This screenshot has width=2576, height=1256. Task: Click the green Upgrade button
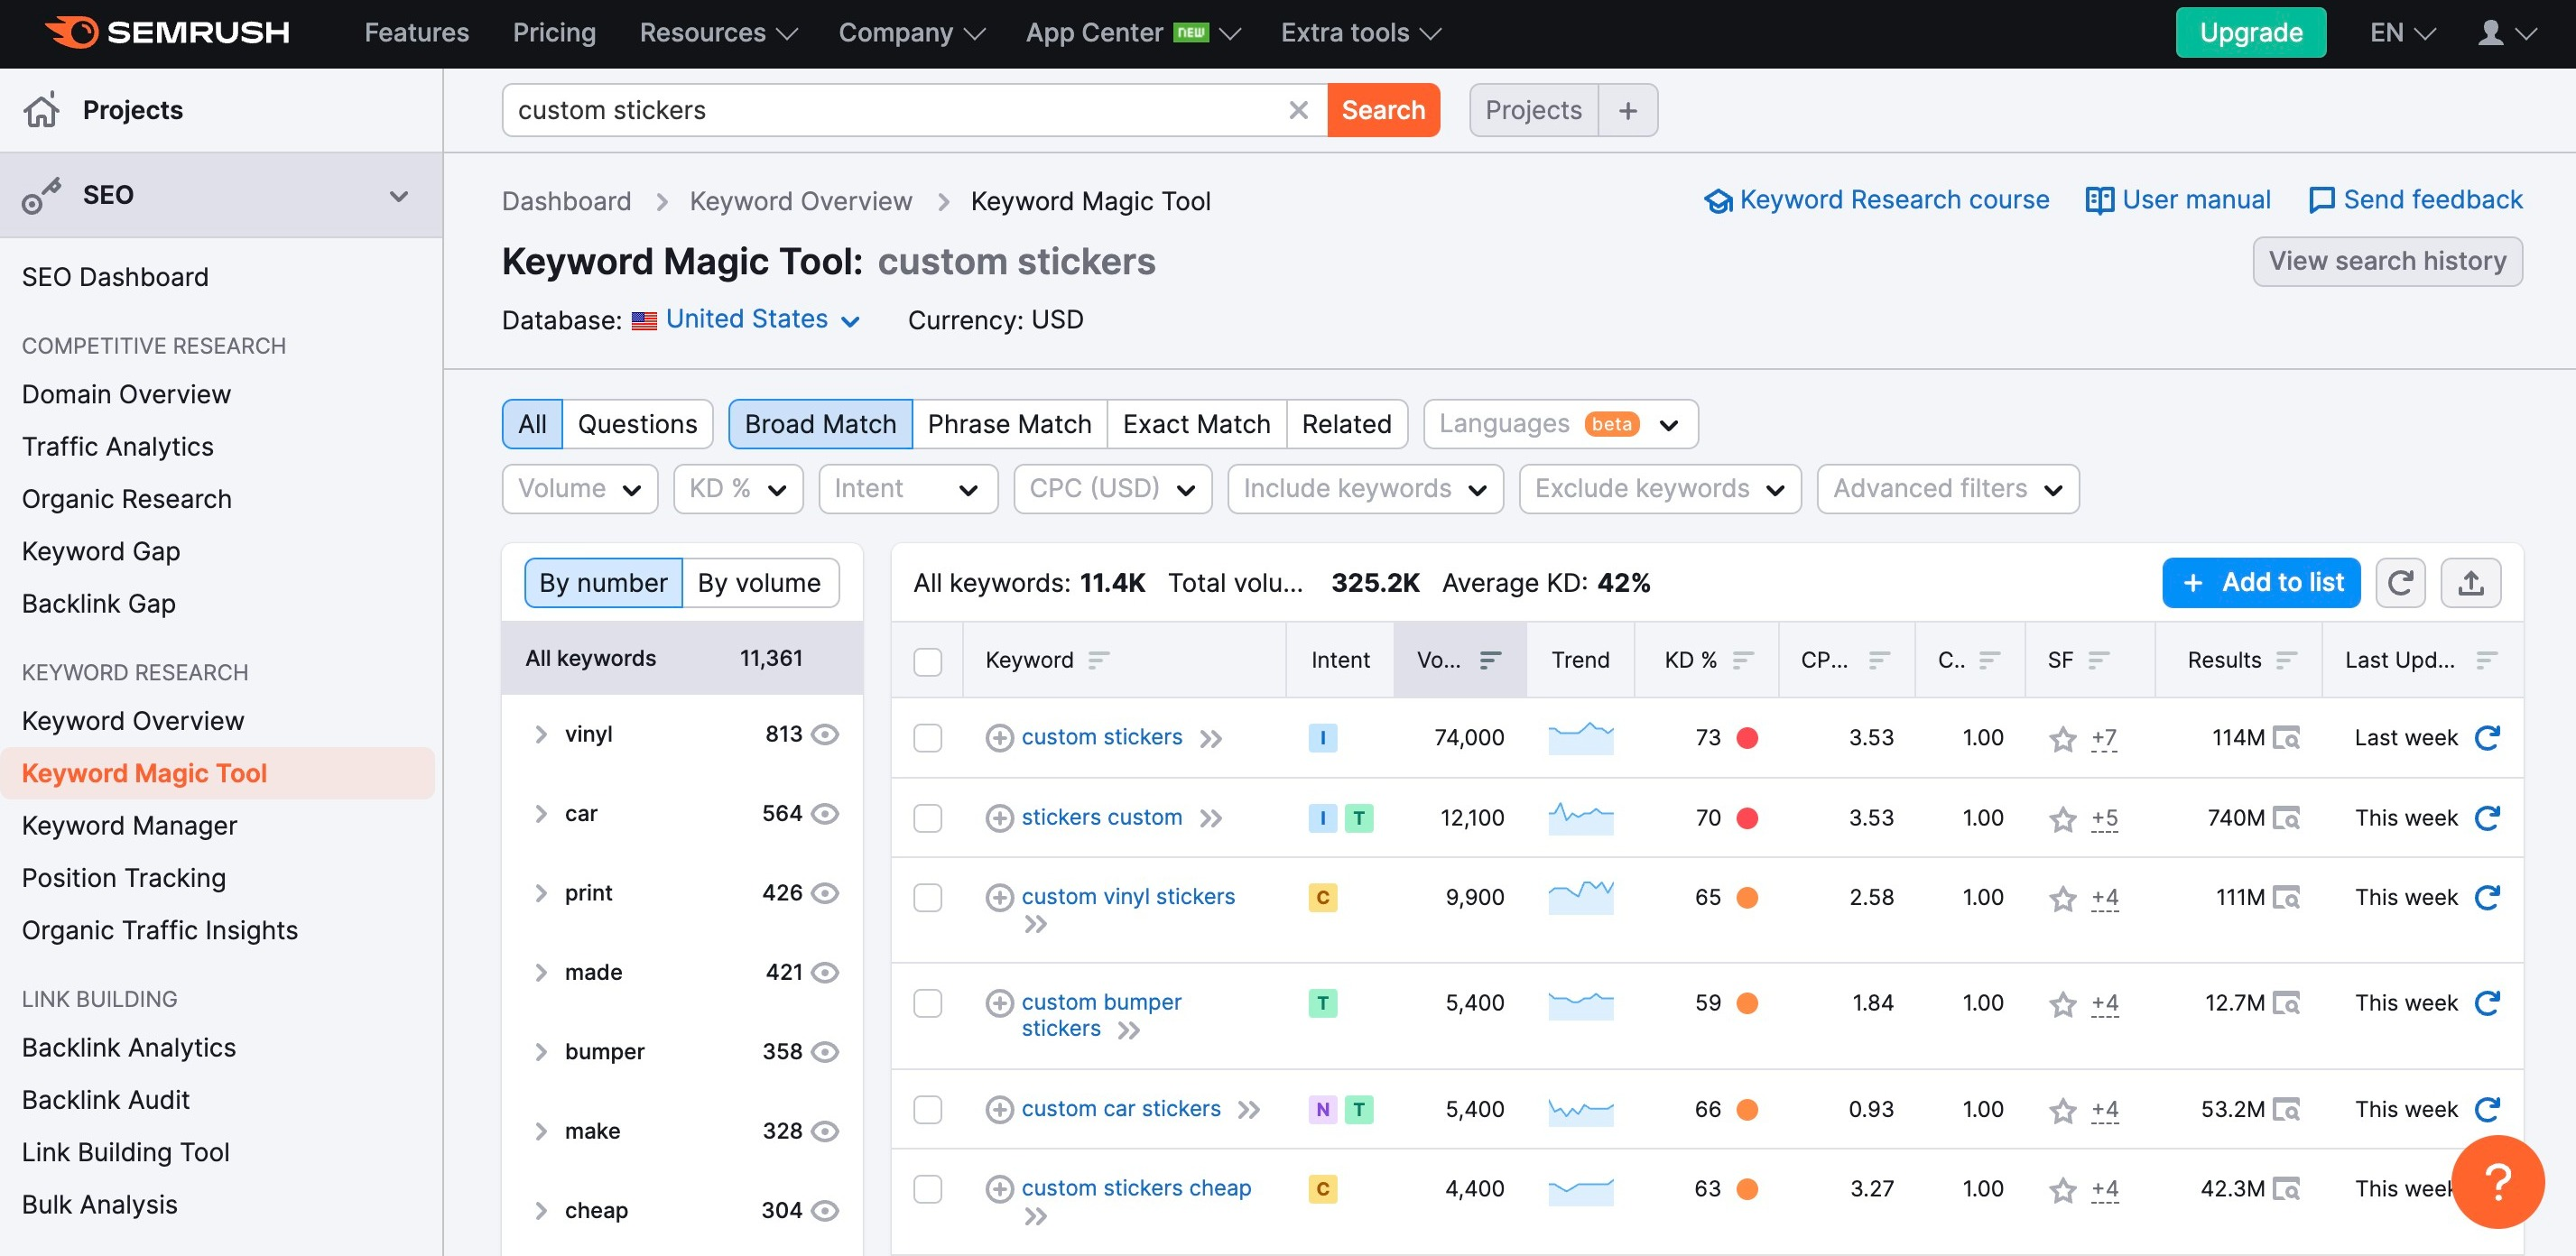2250,33
